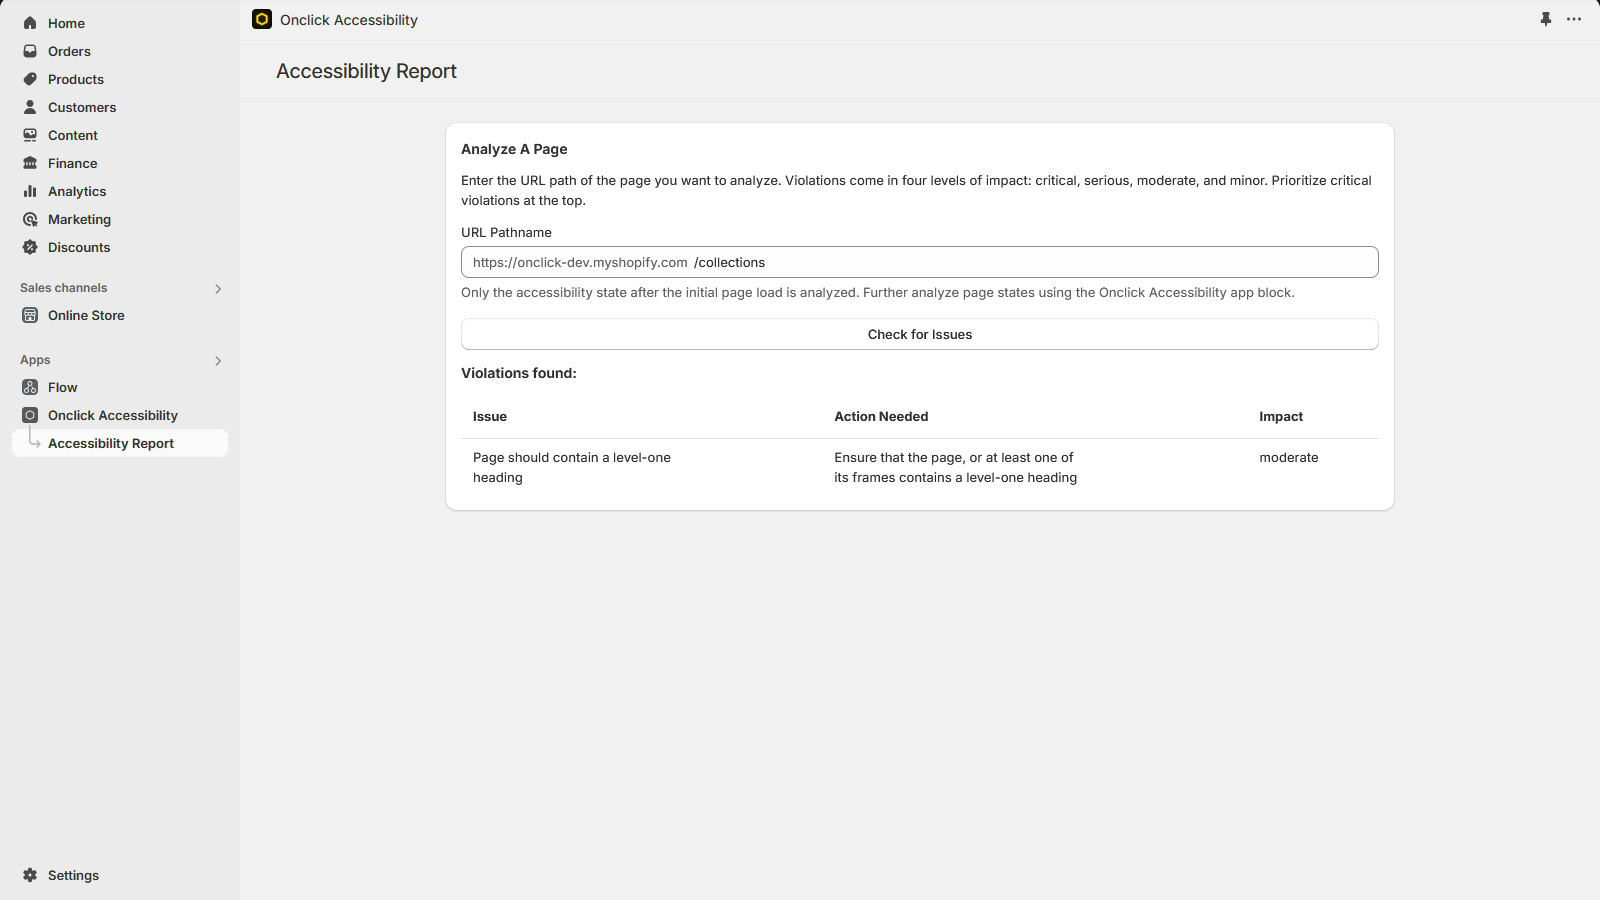
Task: Click the Finance icon
Action: pyautogui.click(x=29, y=163)
